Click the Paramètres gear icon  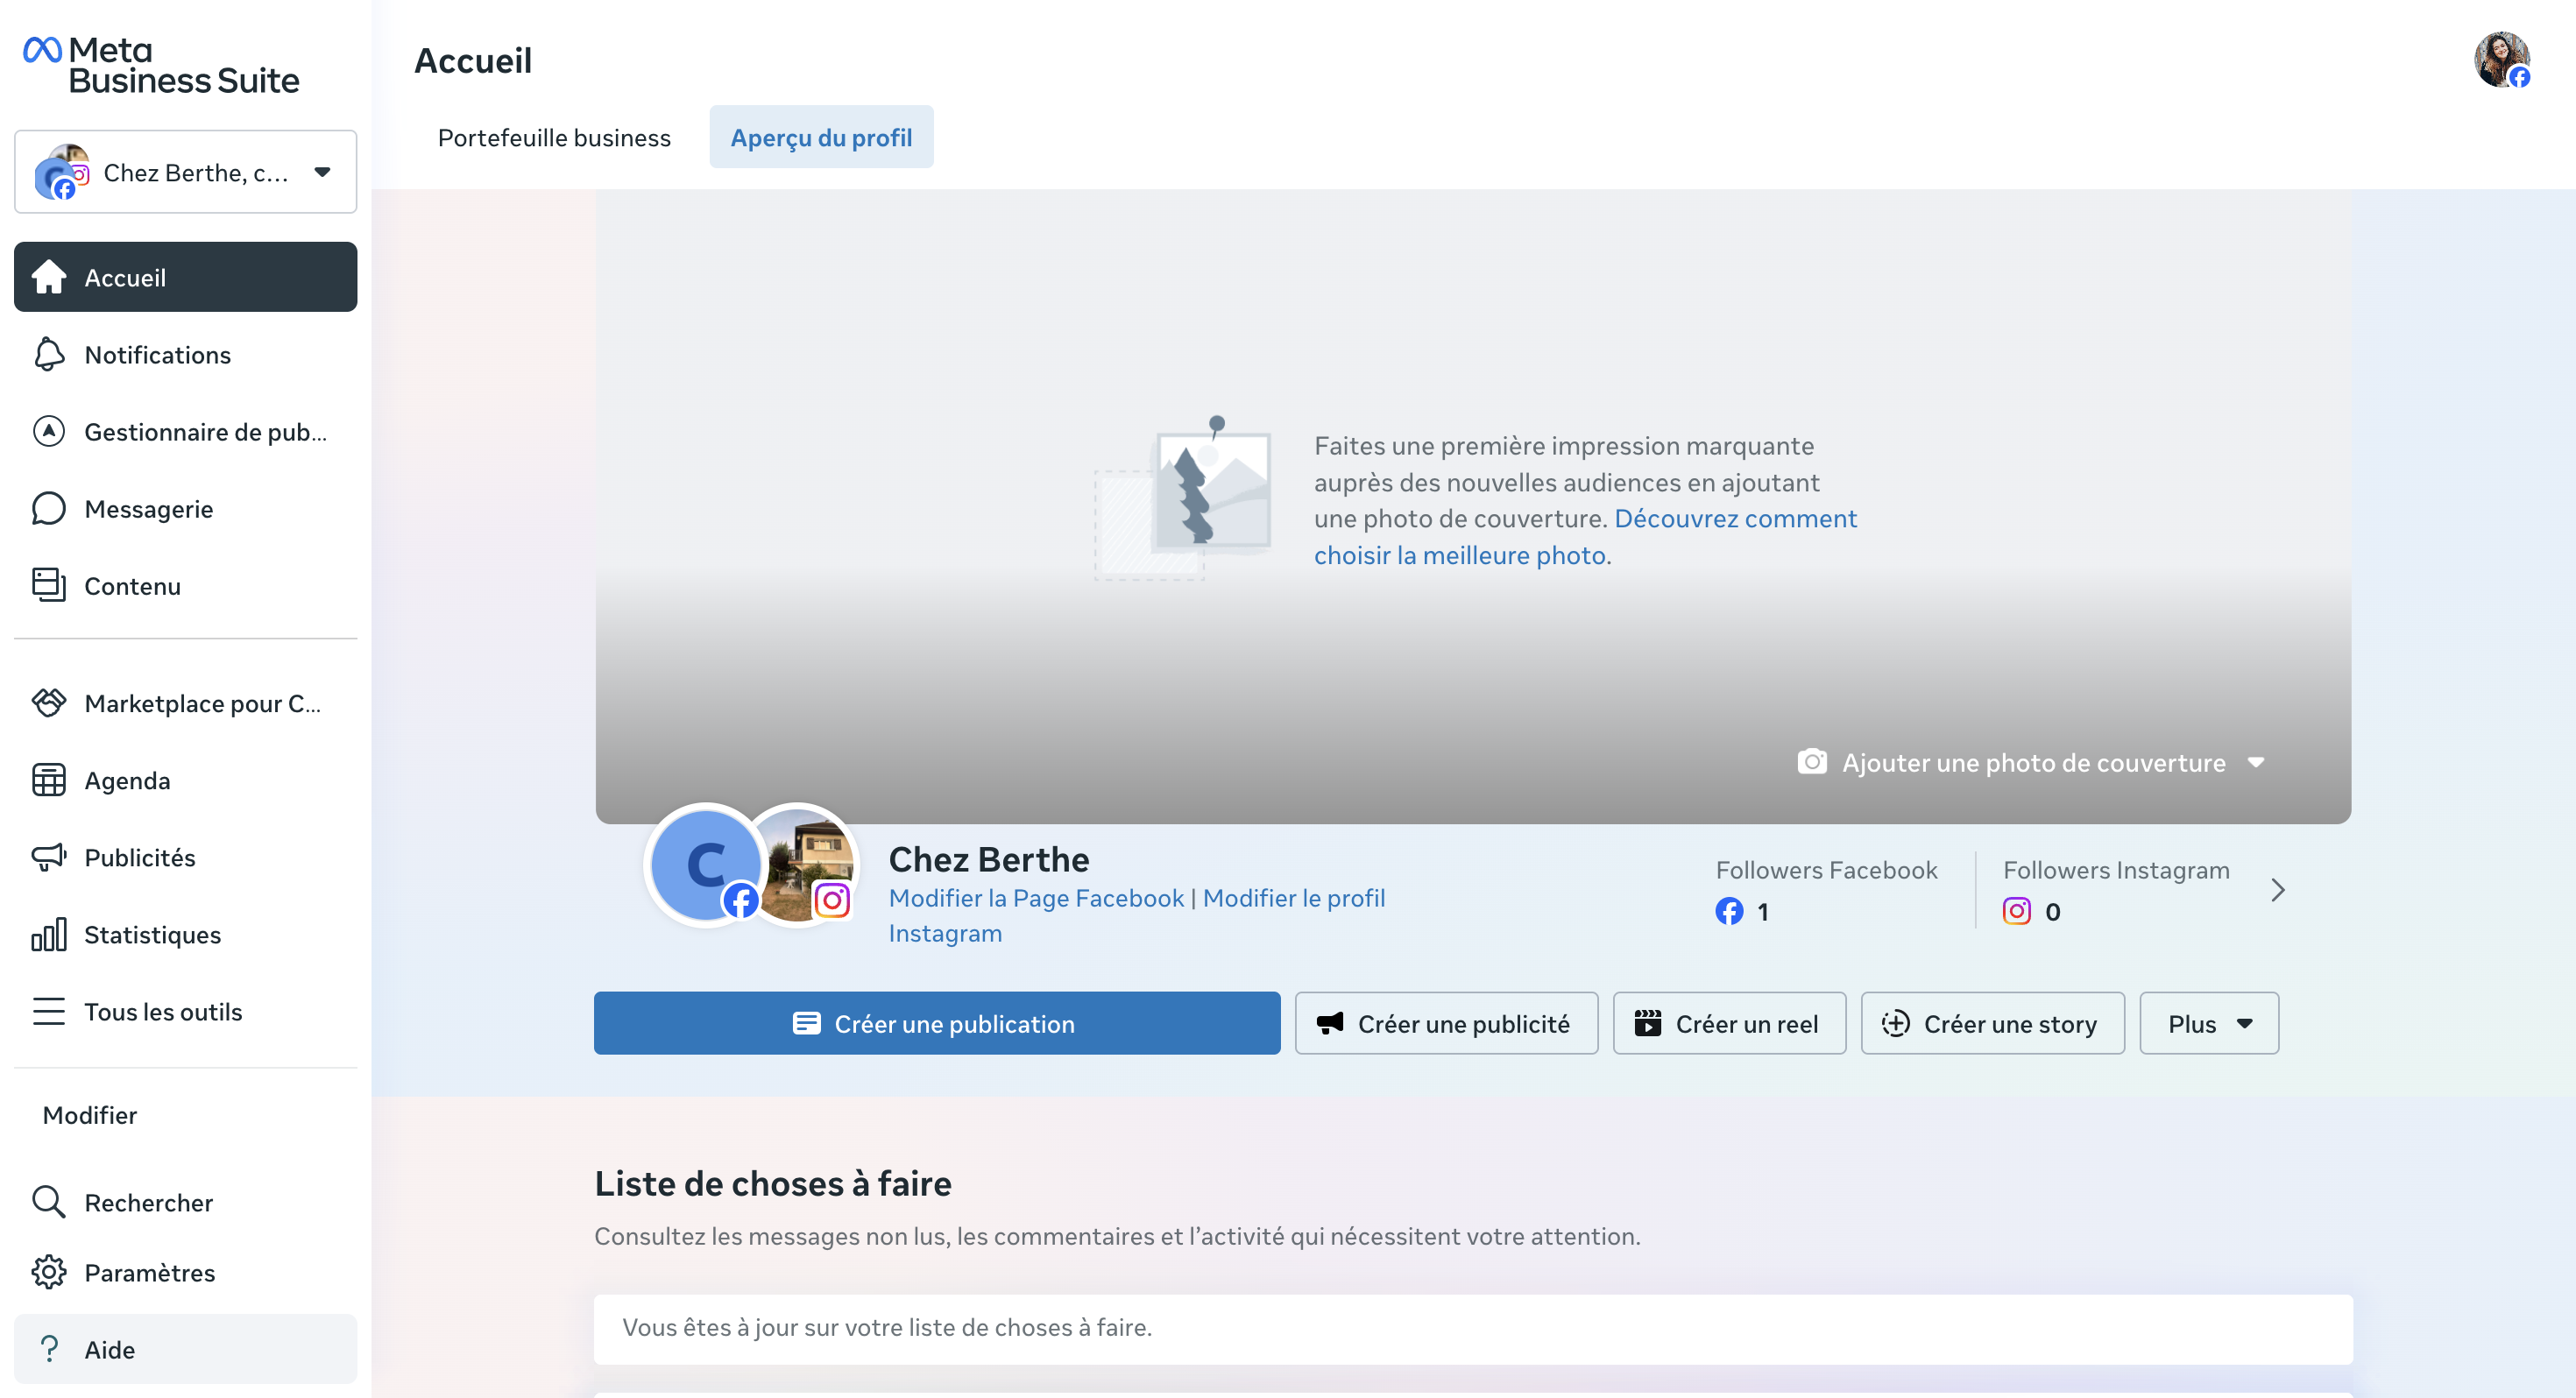(x=48, y=1272)
